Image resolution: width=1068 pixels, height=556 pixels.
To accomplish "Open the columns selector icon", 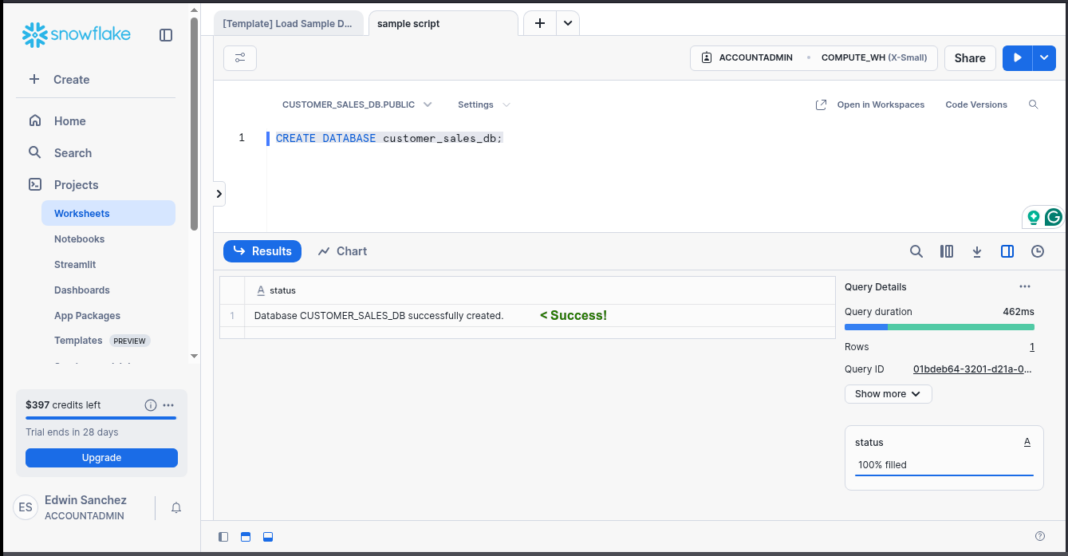I will click(946, 251).
